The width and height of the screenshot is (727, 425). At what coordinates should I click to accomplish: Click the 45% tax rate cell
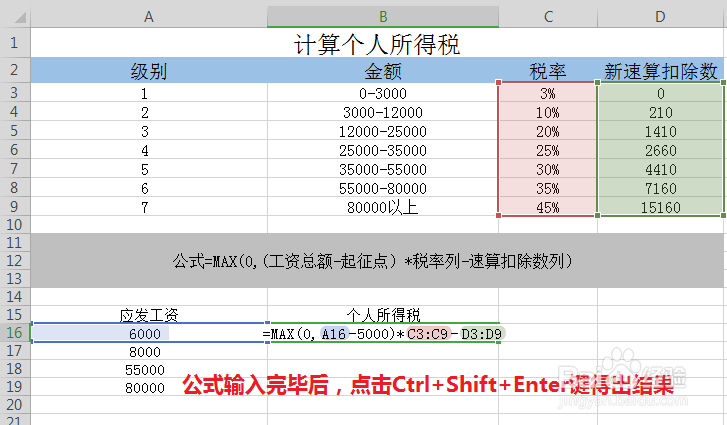pyautogui.click(x=548, y=207)
